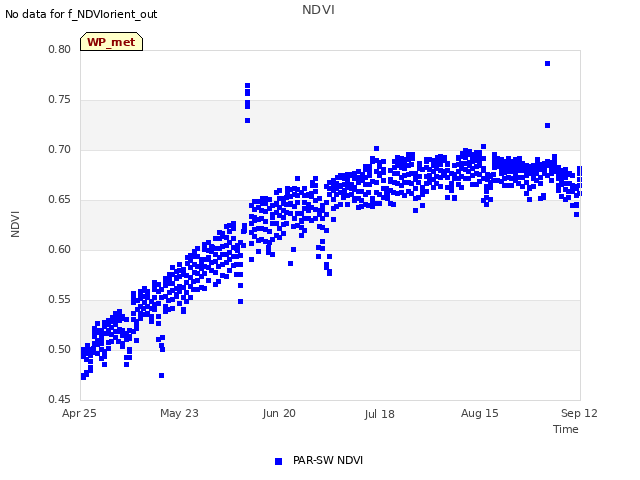Click the 0.50 y-axis tick label
640x480 pixels.
click(x=60, y=349)
